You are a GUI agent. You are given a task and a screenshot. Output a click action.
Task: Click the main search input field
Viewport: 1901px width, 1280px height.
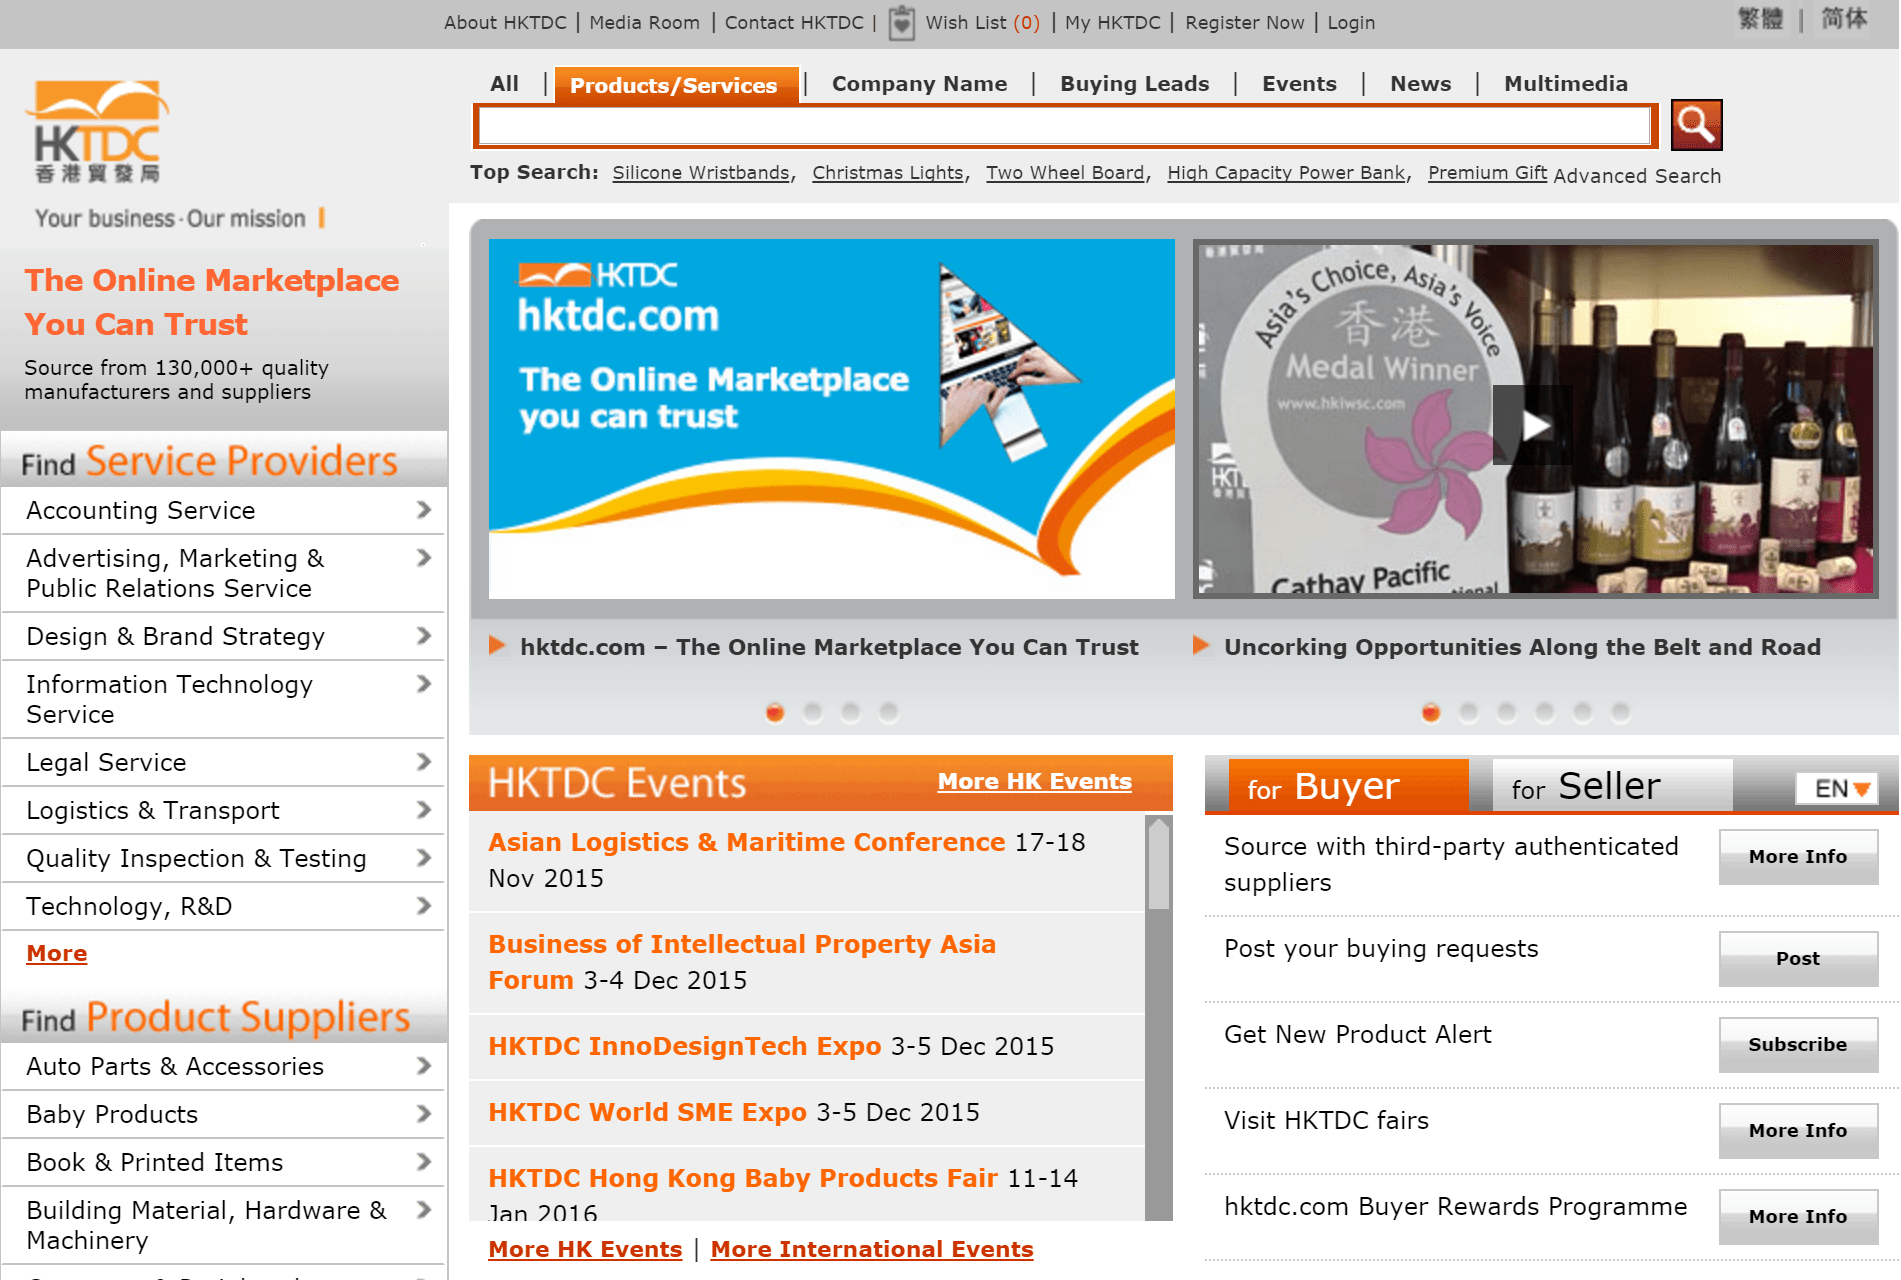tap(1065, 126)
